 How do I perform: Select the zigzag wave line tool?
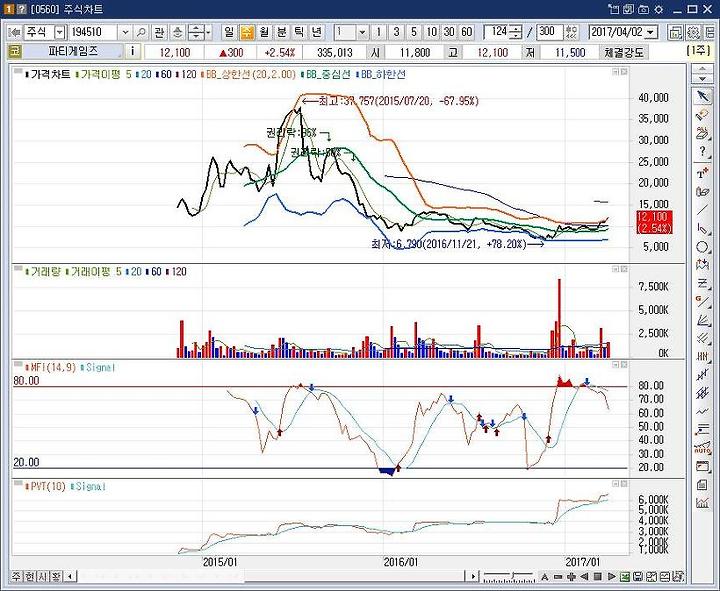coord(702,411)
